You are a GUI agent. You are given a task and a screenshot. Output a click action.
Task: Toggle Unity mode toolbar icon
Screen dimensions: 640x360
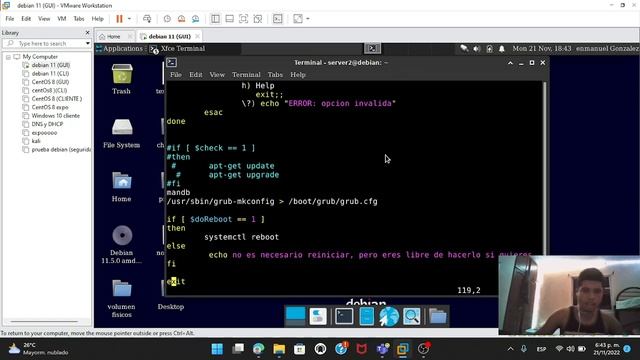[x=258, y=19]
